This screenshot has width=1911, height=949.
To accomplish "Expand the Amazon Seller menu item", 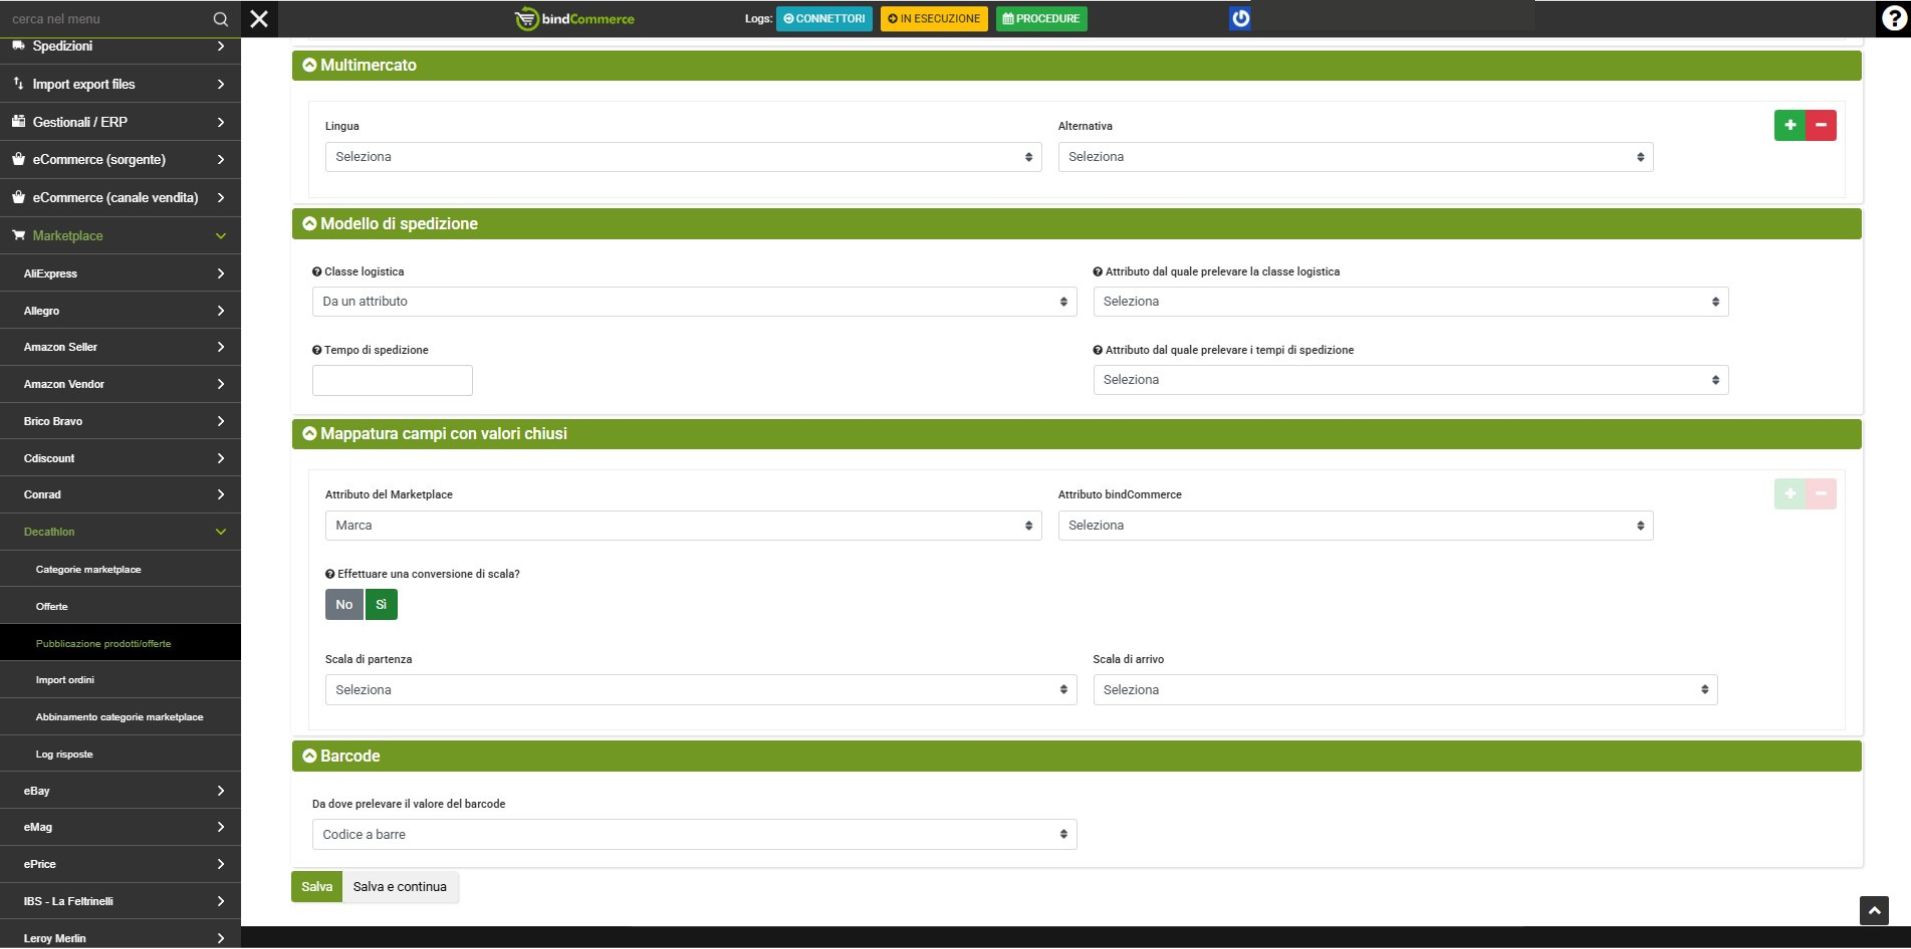I will [120, 347].
